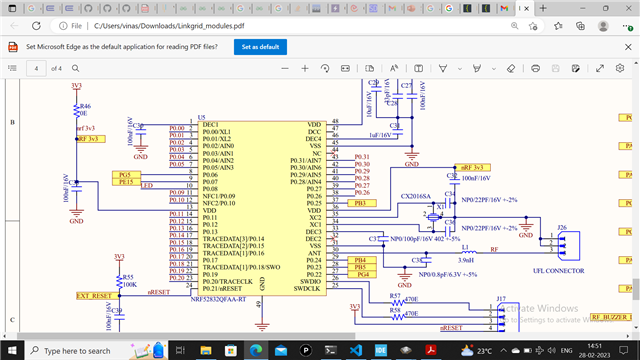Activate the Draw pen tool

pos(443,69)
